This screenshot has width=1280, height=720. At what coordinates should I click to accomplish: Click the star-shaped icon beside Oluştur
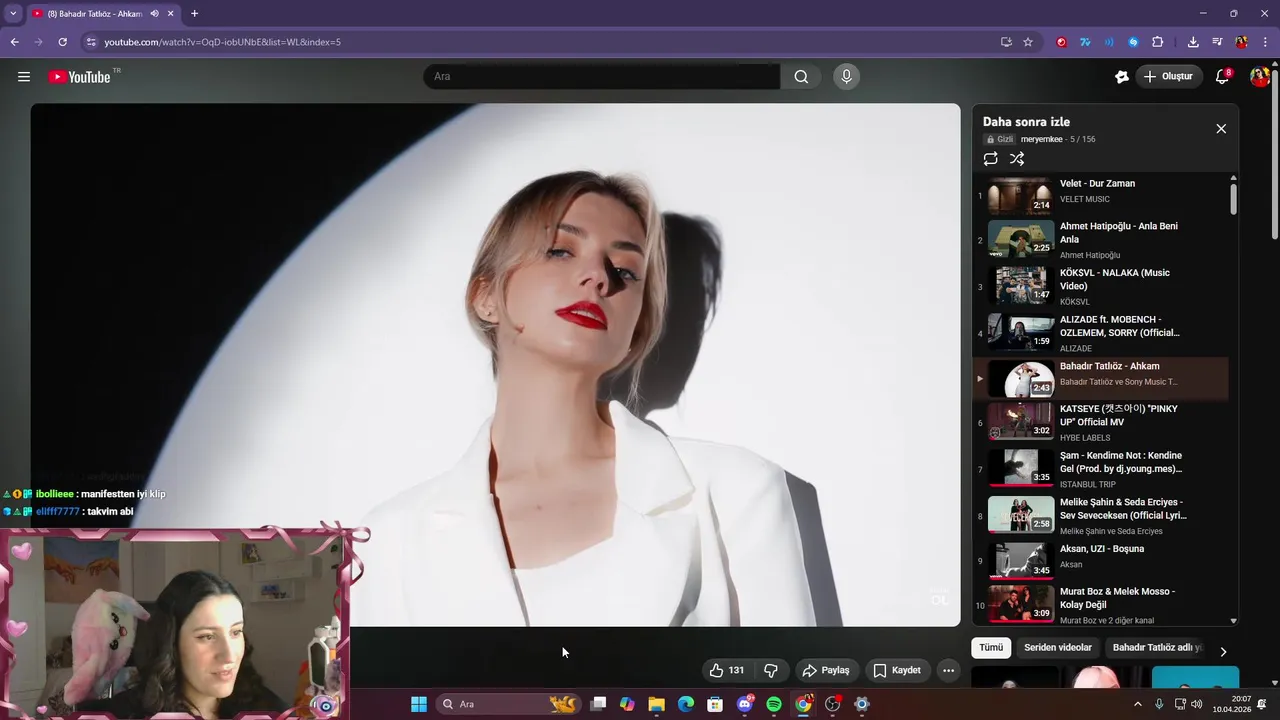(x=1122, y=77)
